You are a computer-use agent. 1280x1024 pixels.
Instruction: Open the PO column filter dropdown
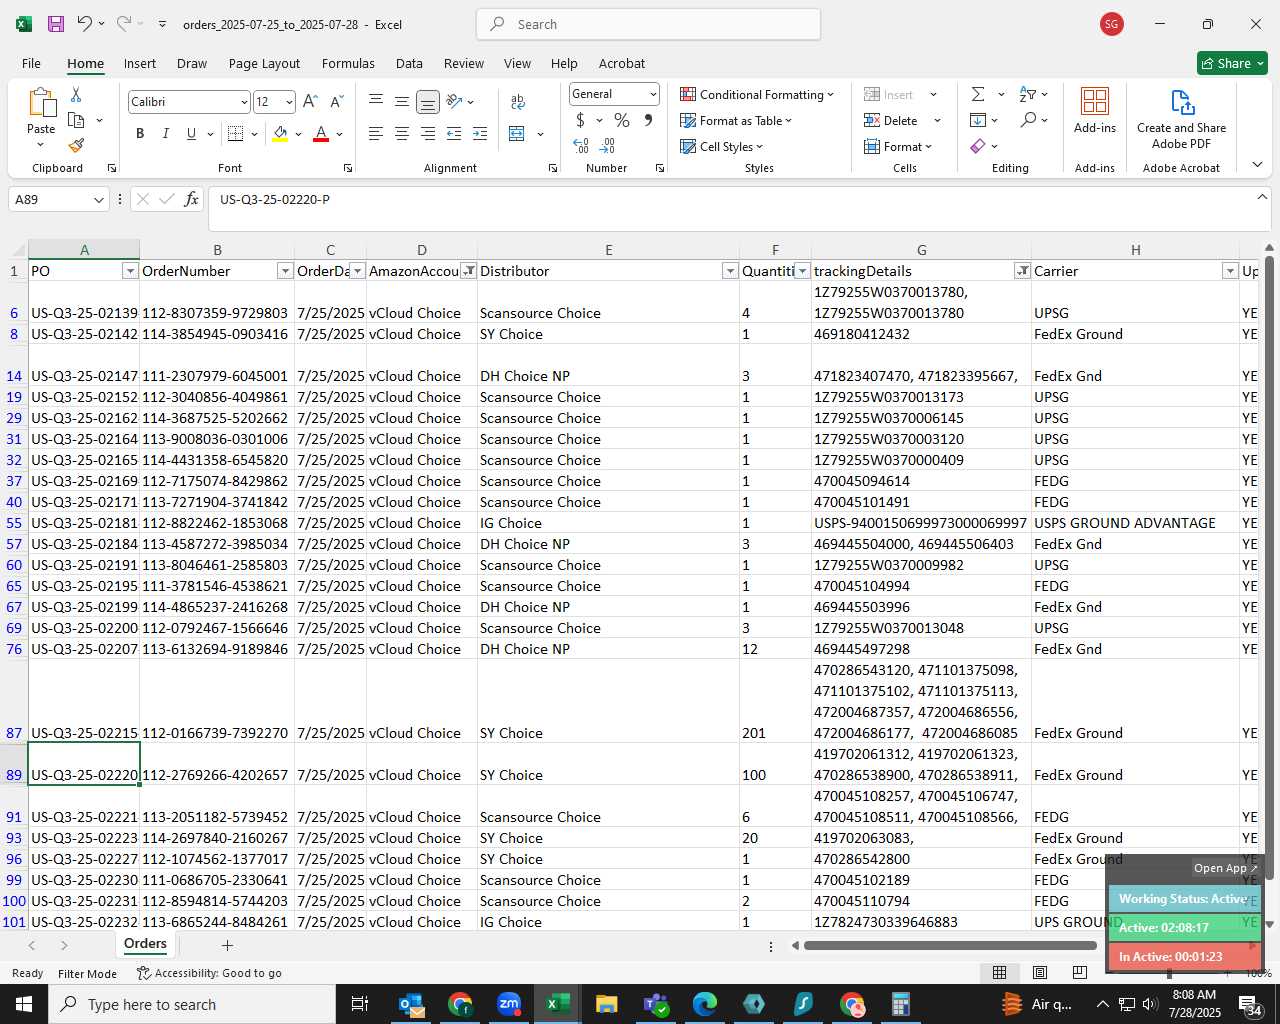pos(129,271)
